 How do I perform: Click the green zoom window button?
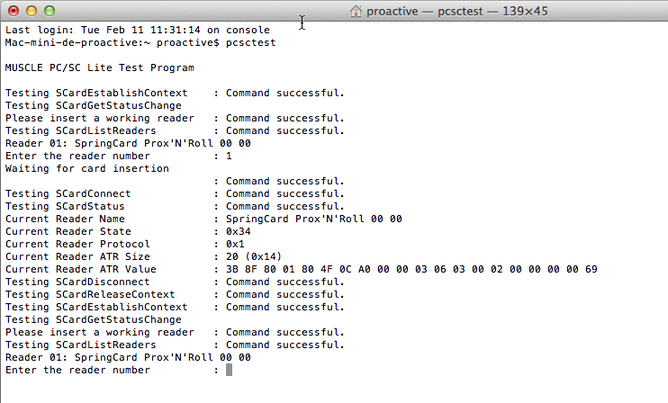49,11
